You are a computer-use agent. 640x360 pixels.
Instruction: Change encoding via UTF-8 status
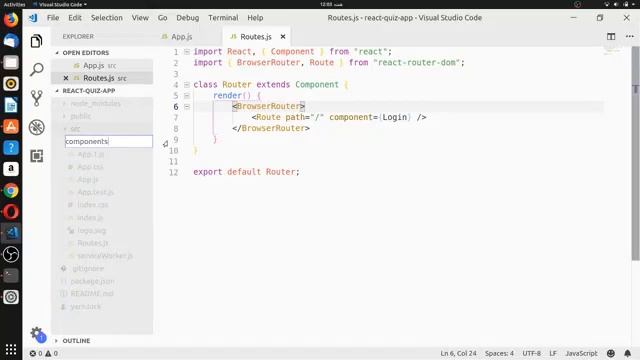[532, 353]
